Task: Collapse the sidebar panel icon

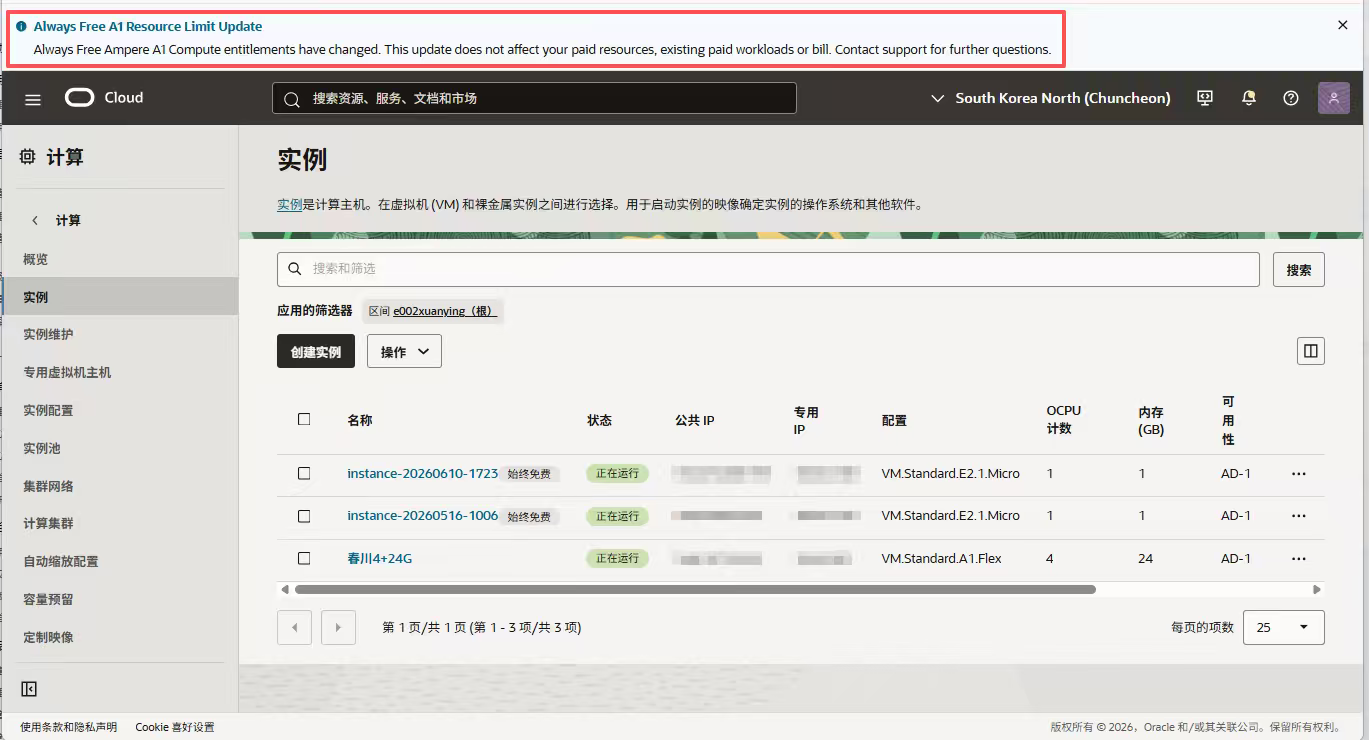Action: [29, 689]
